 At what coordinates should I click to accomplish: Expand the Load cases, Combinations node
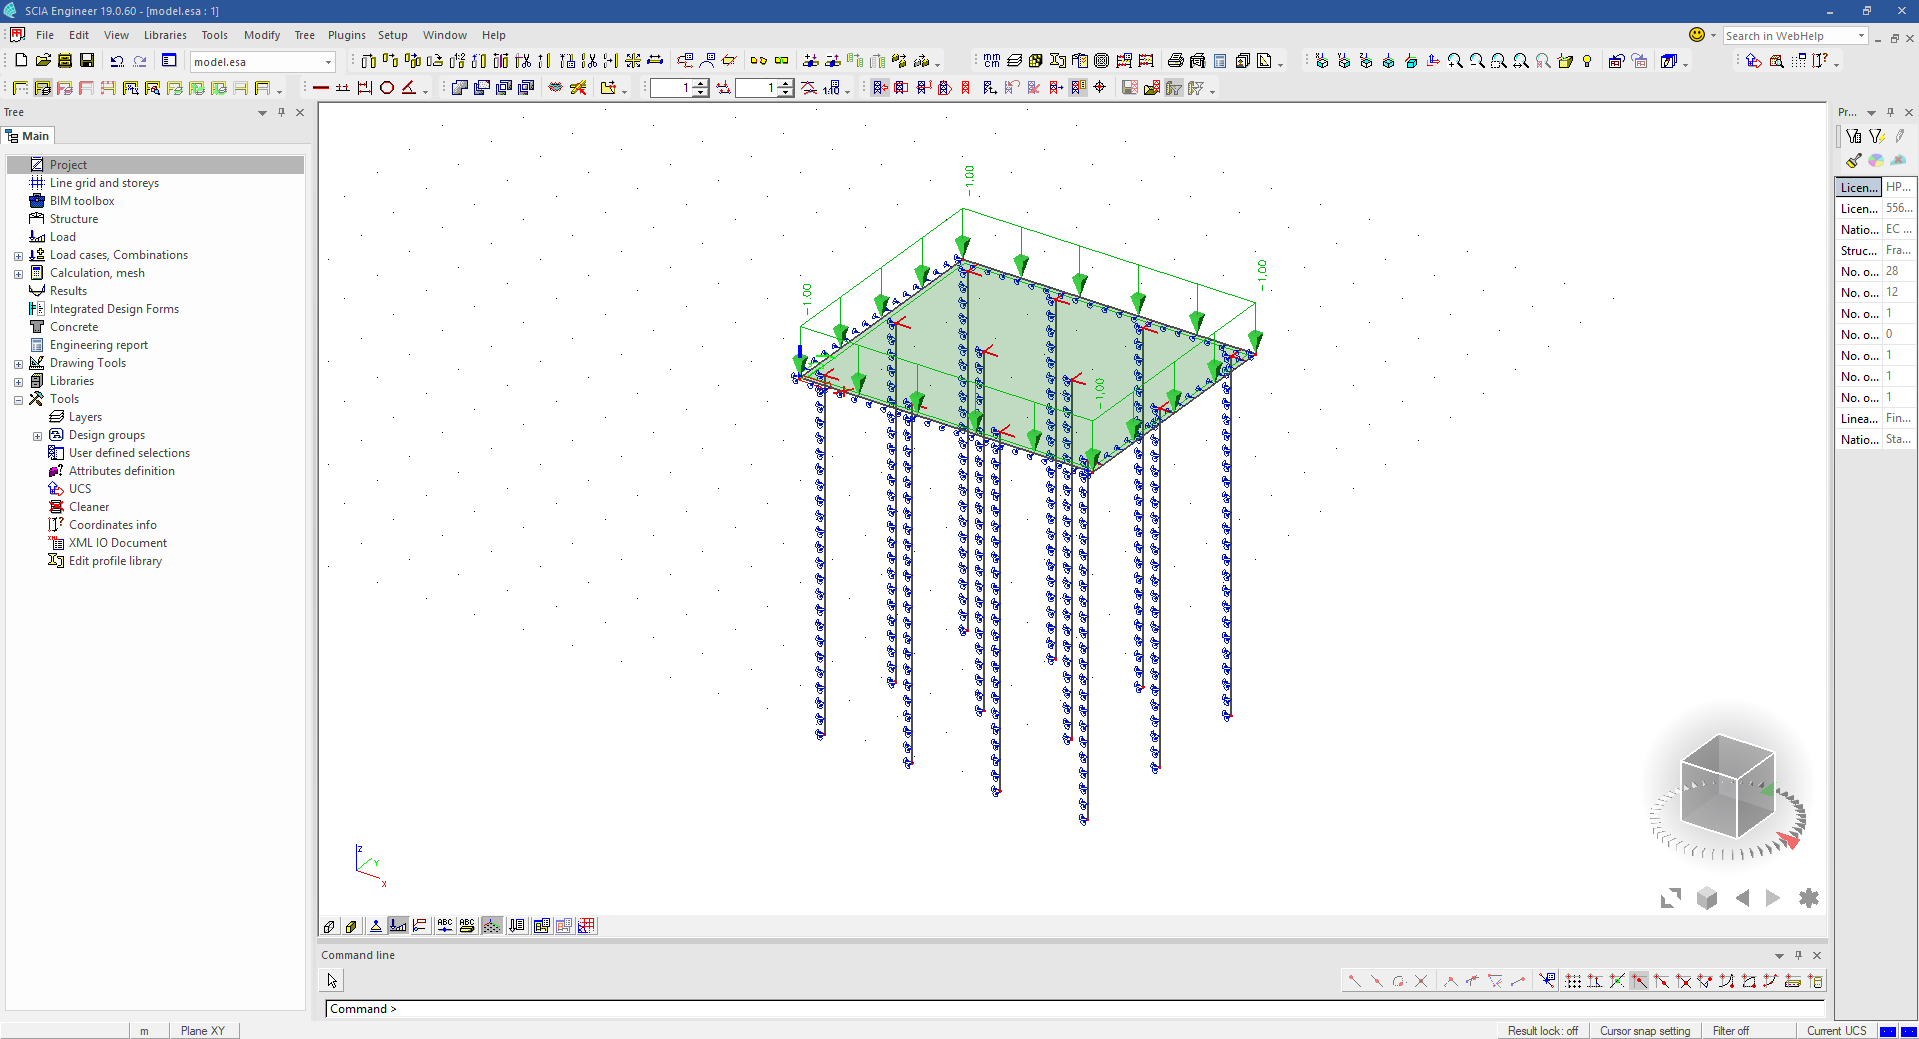[18, 256]
